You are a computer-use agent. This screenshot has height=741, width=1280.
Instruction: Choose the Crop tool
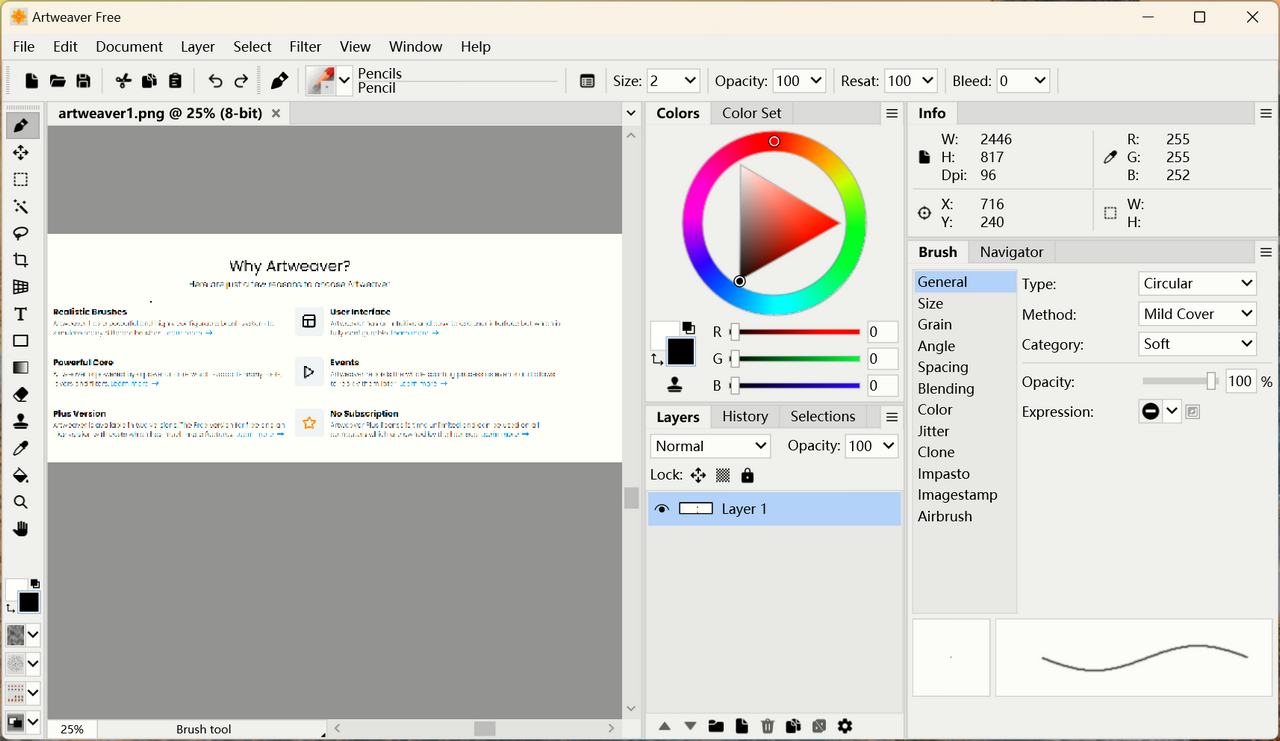pyautogui.click(x=21, y=260)
